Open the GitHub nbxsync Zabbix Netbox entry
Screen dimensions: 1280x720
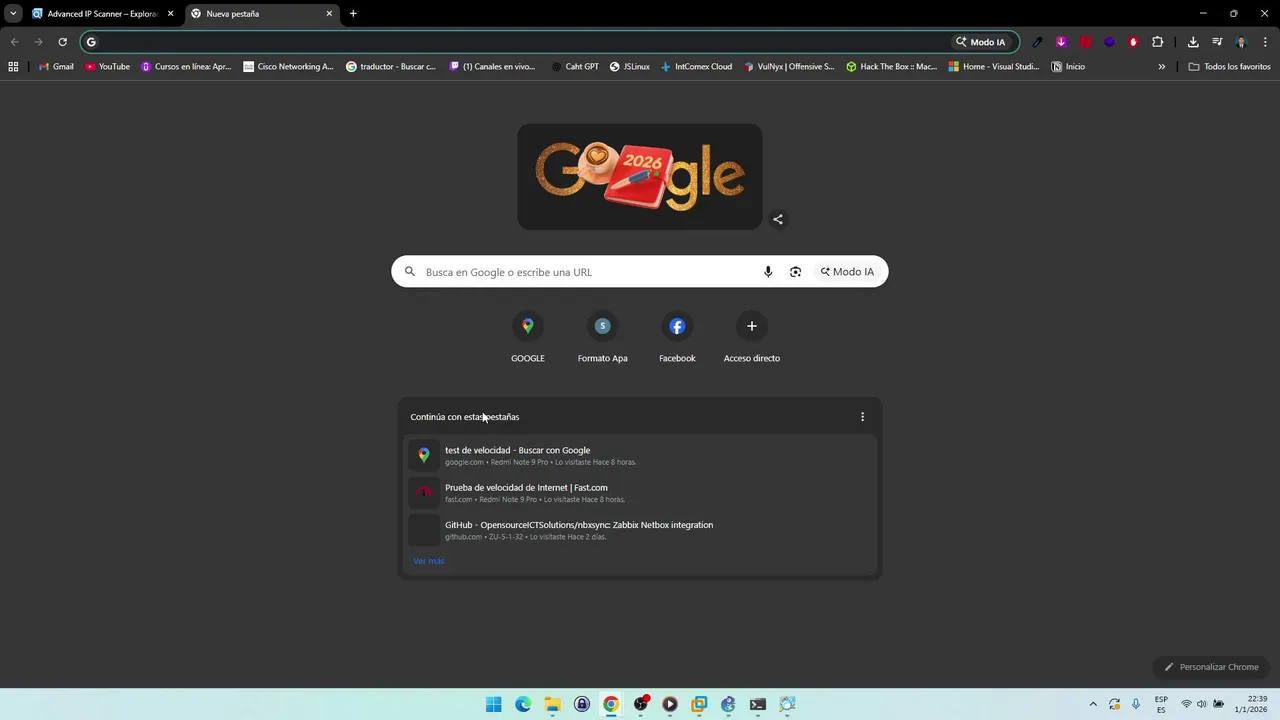[640, 530]
